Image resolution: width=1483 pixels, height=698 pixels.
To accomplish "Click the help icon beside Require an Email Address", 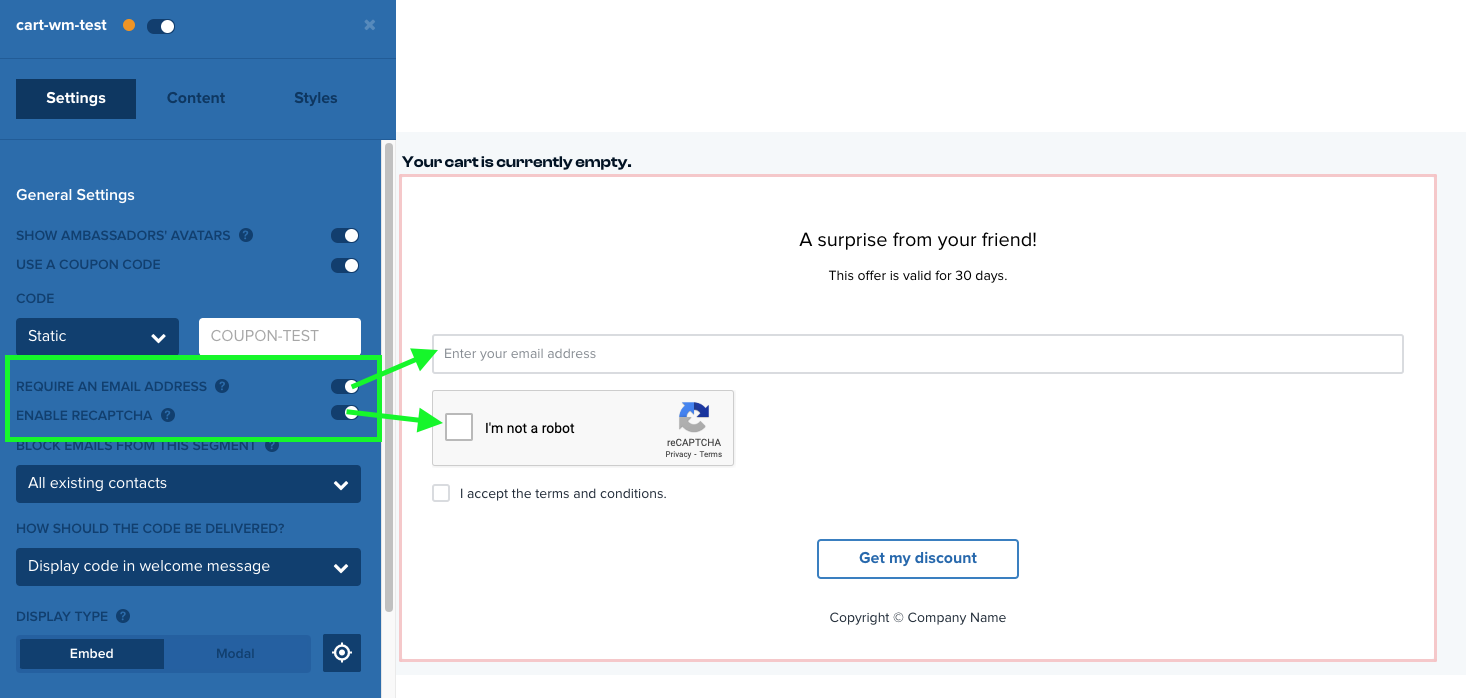I will coord(222,386).
